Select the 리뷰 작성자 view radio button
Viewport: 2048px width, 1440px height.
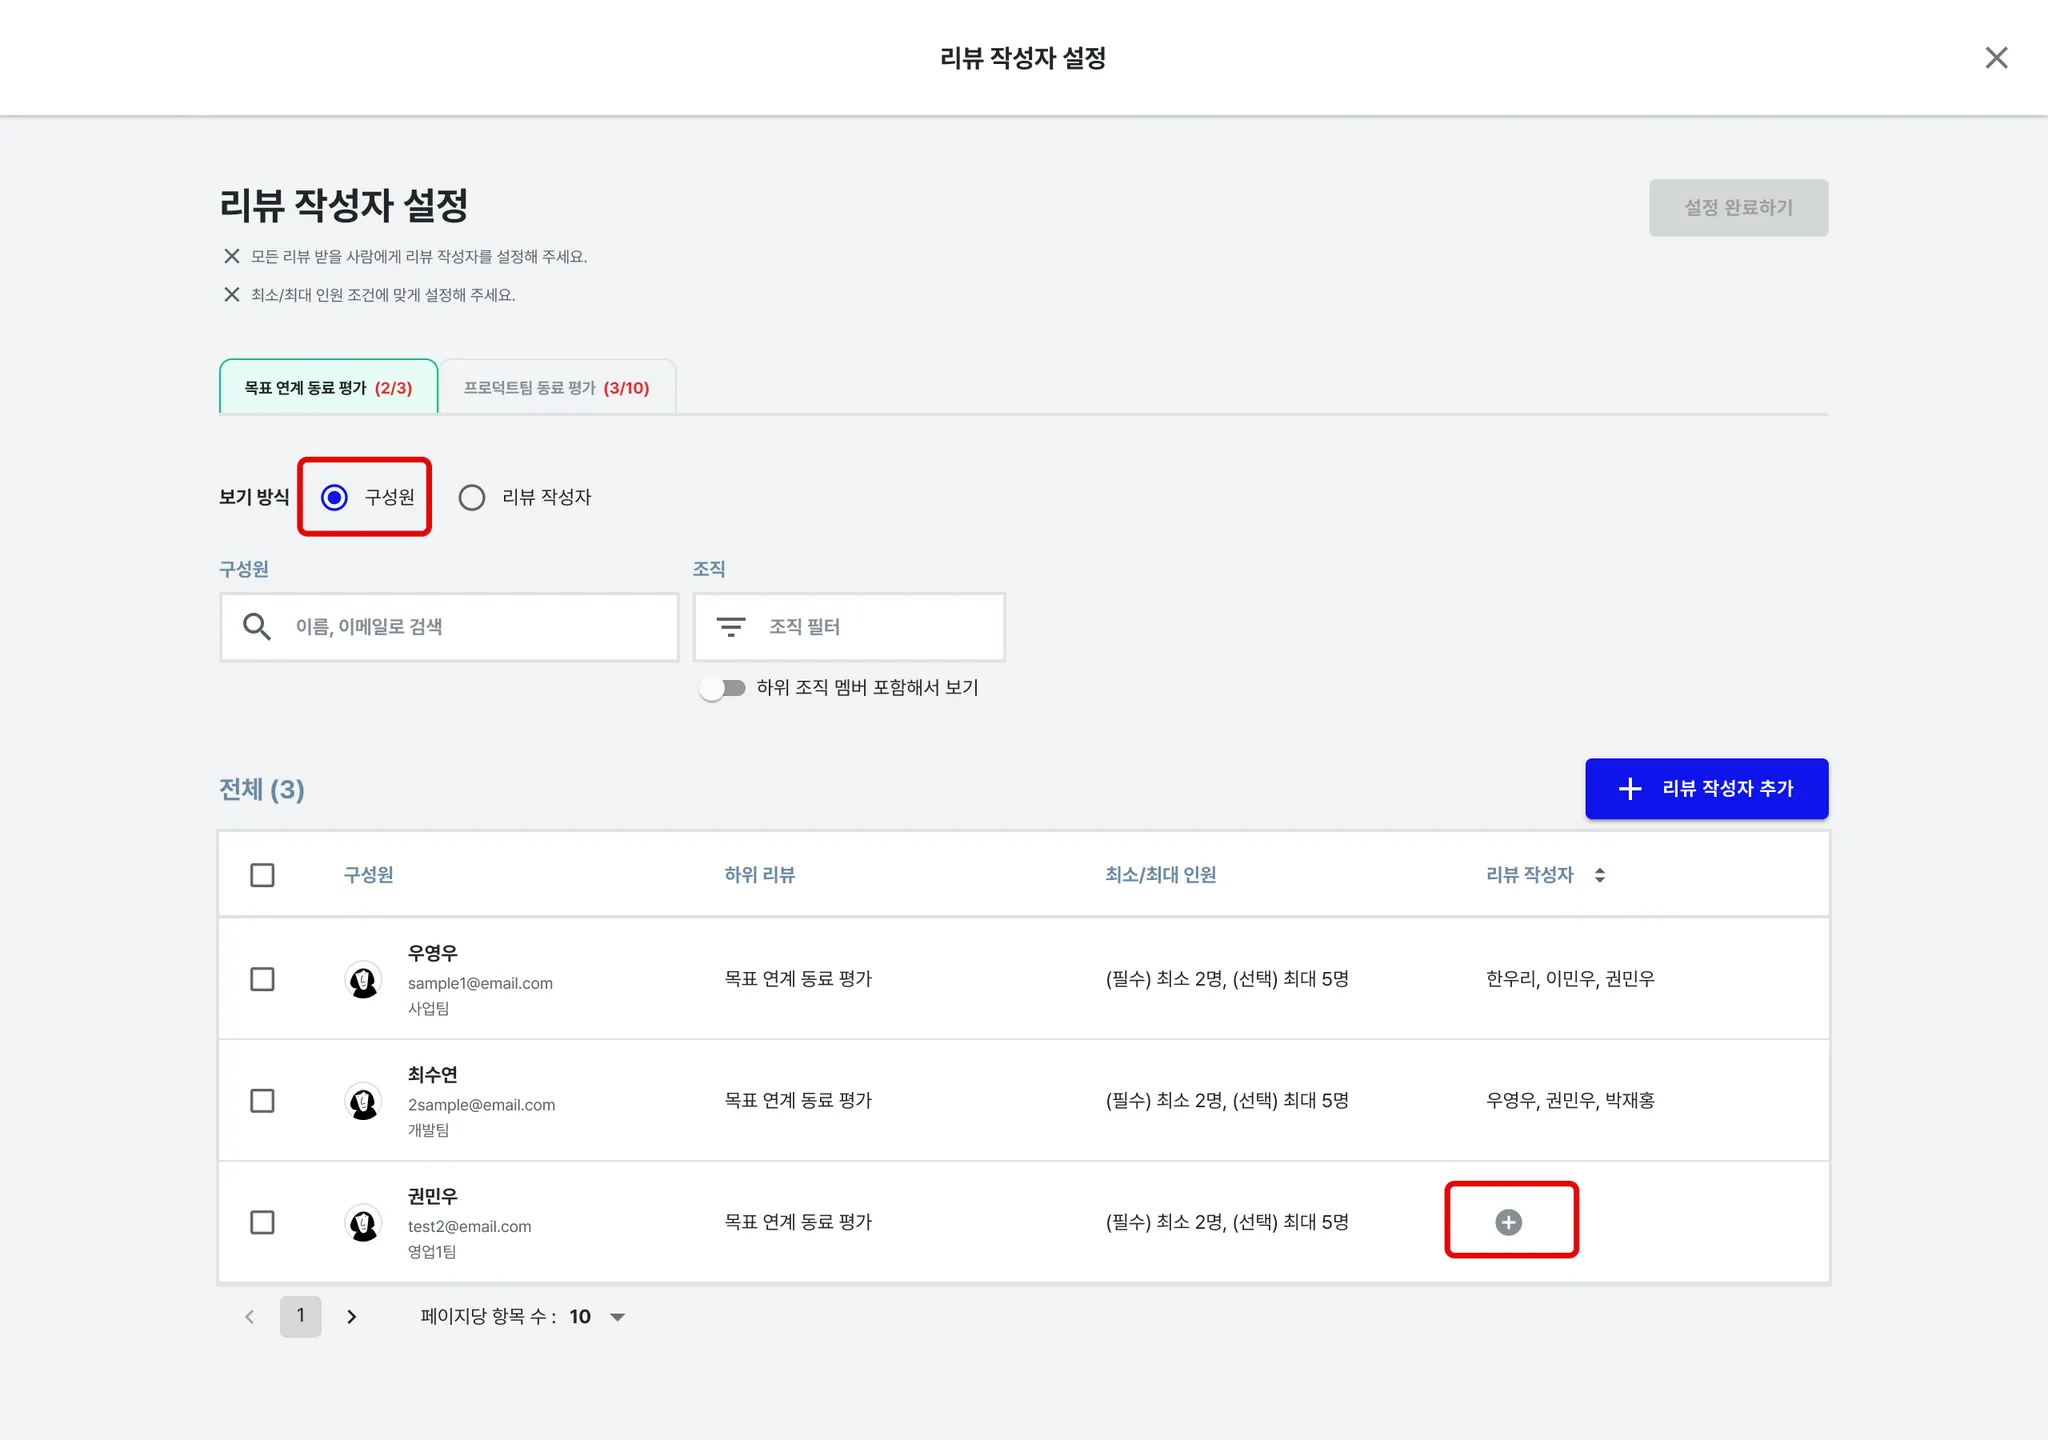(472, 498)
